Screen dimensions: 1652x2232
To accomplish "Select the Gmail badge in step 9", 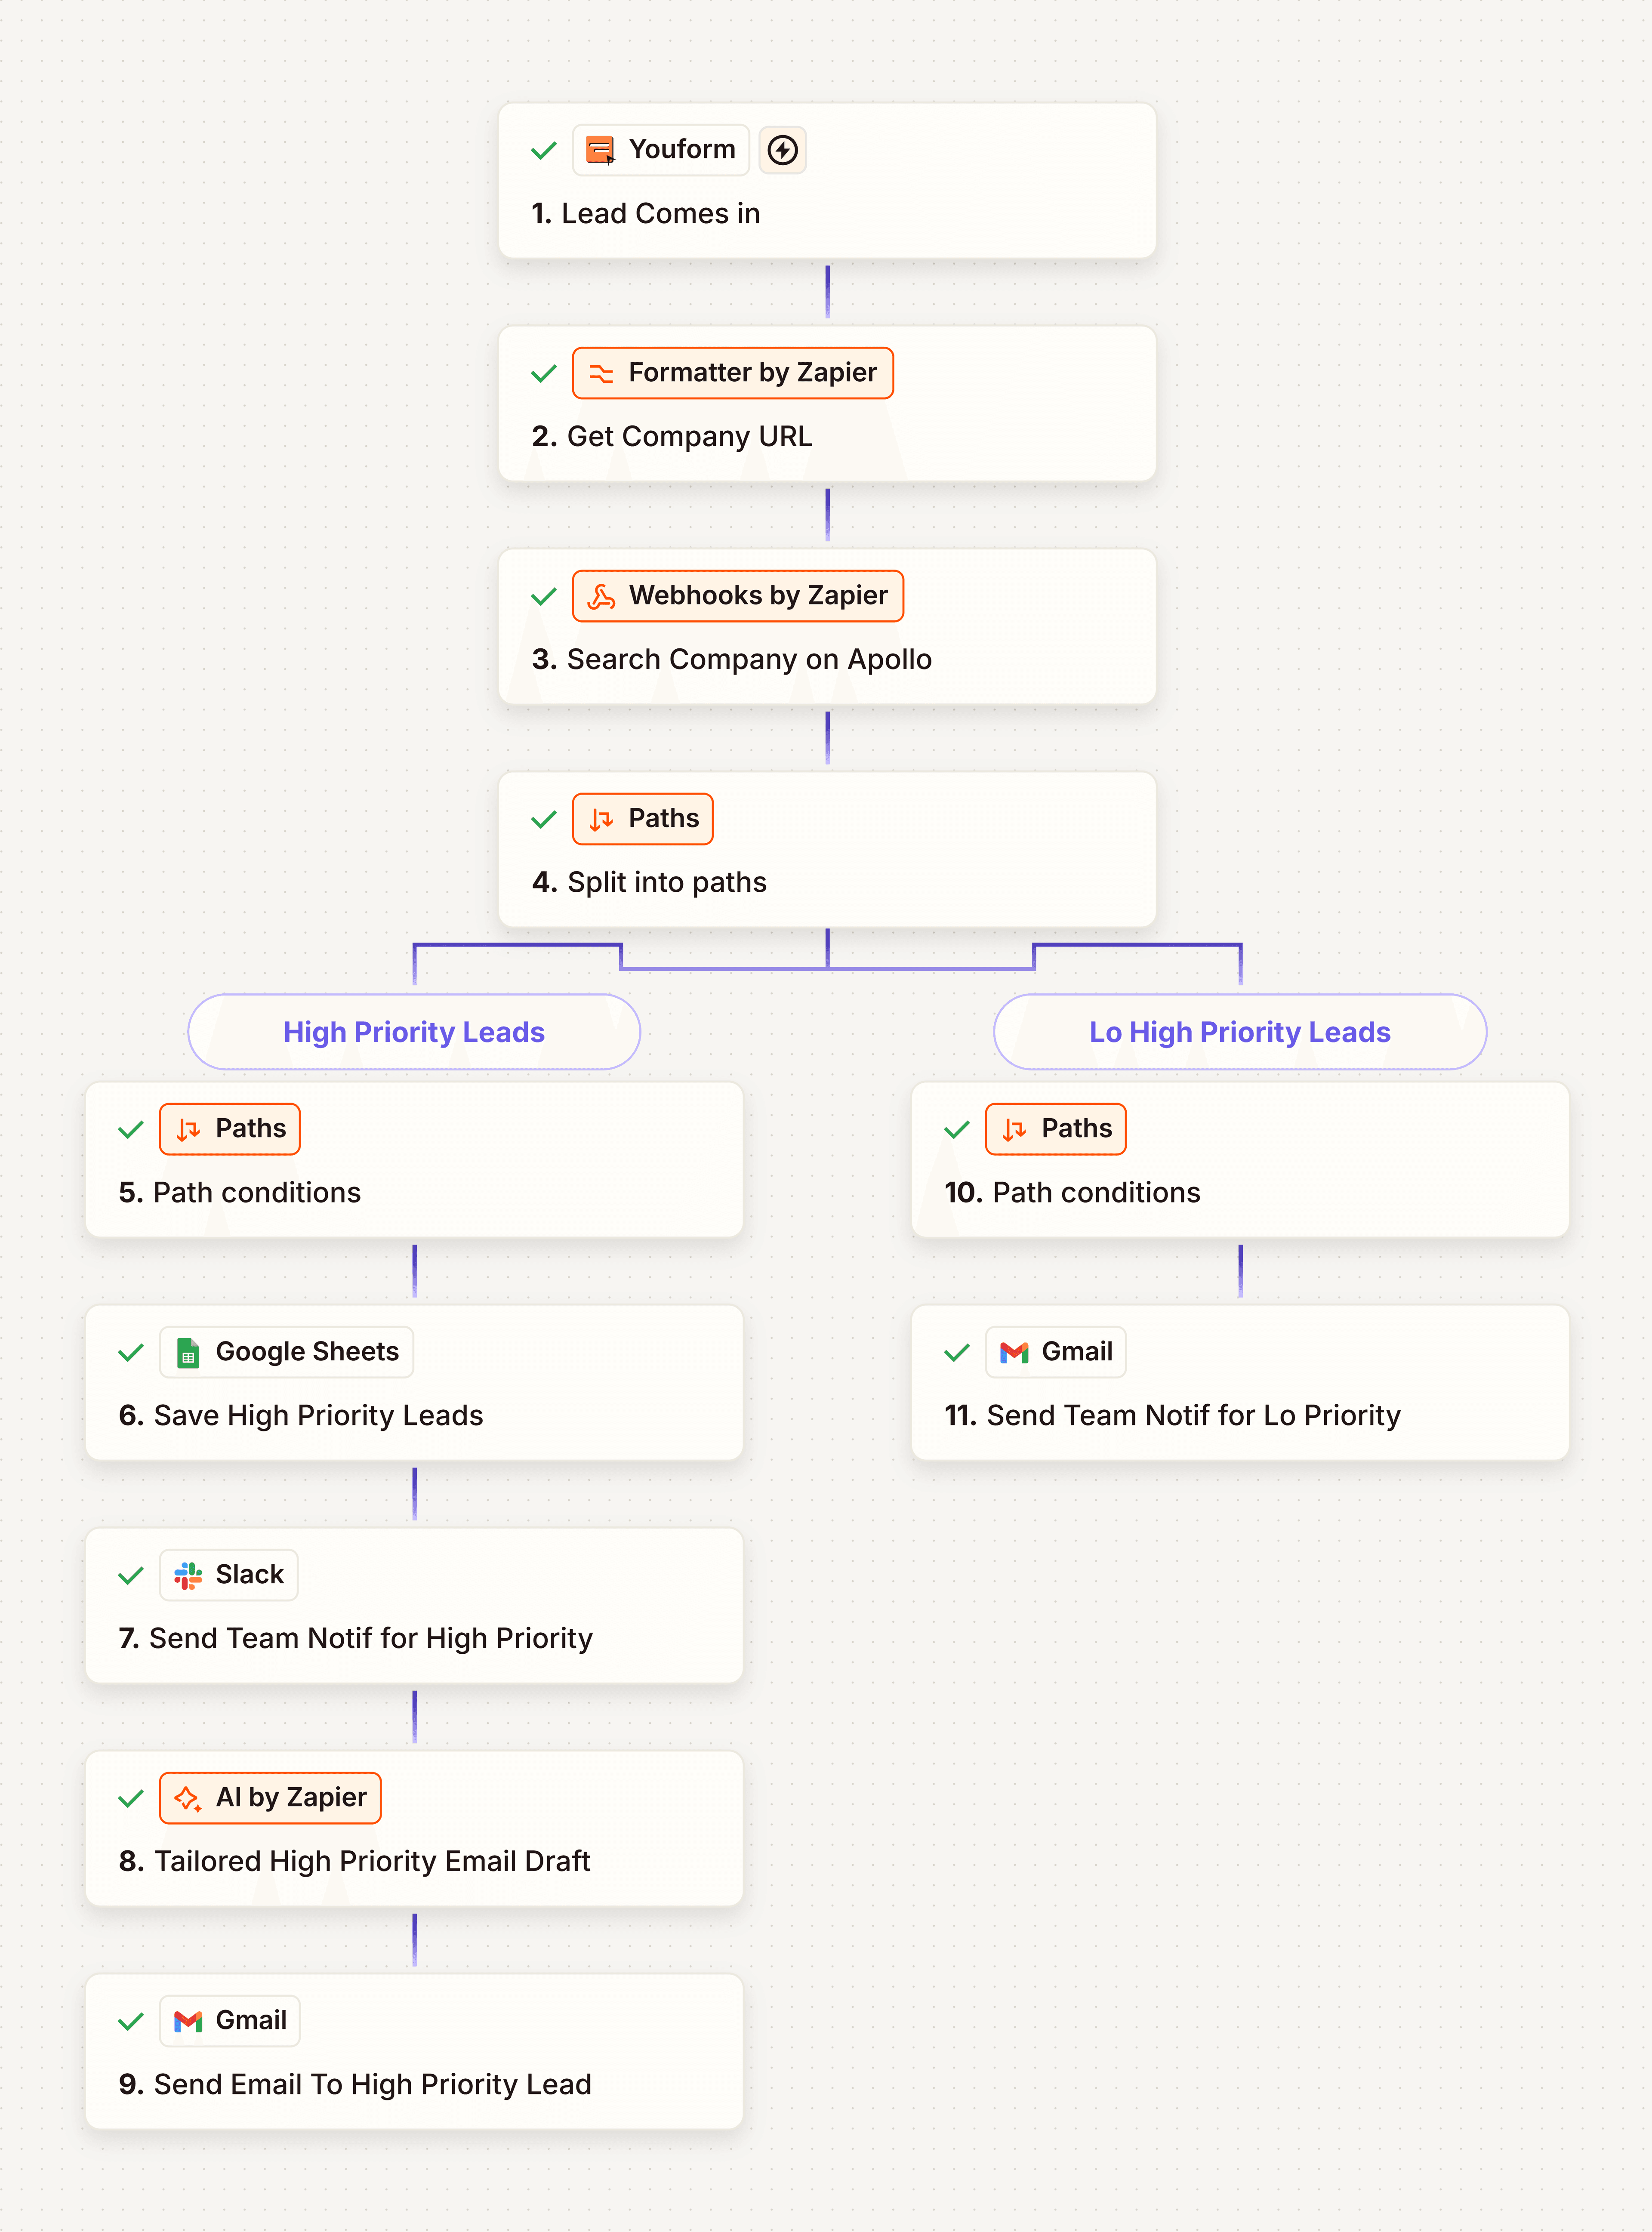I will (x=230, y=2021).
